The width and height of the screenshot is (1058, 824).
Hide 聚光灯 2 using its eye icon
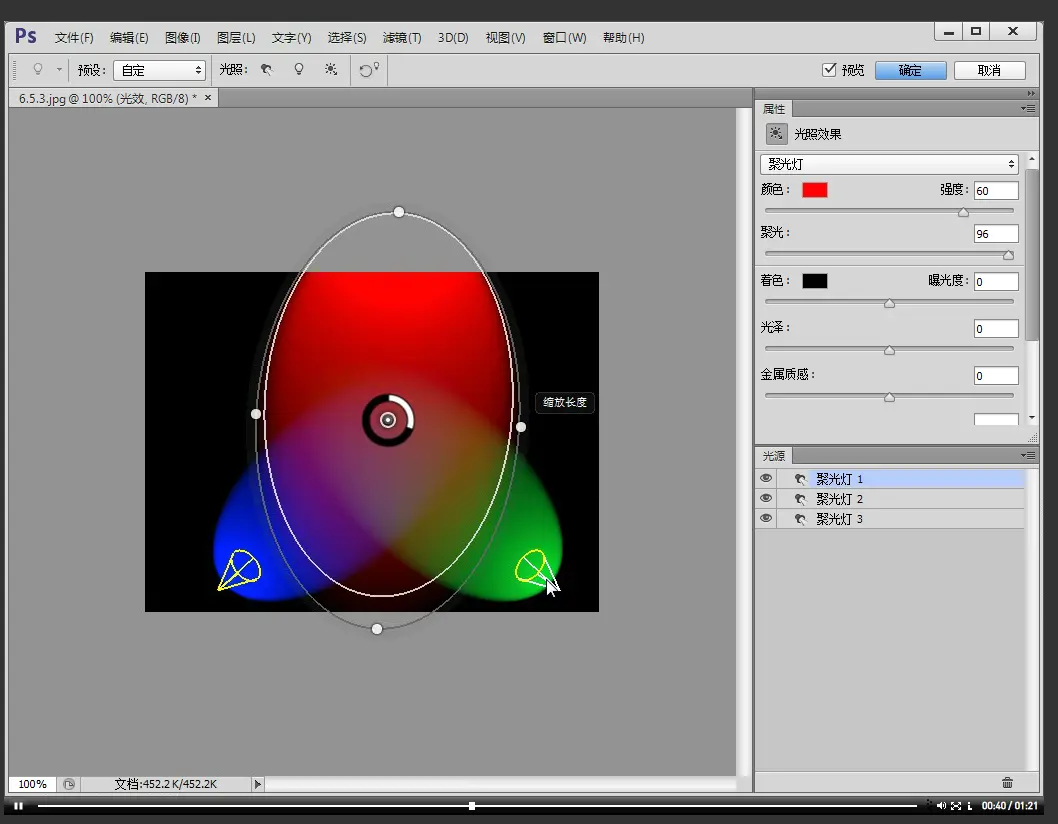pos(766,499)
